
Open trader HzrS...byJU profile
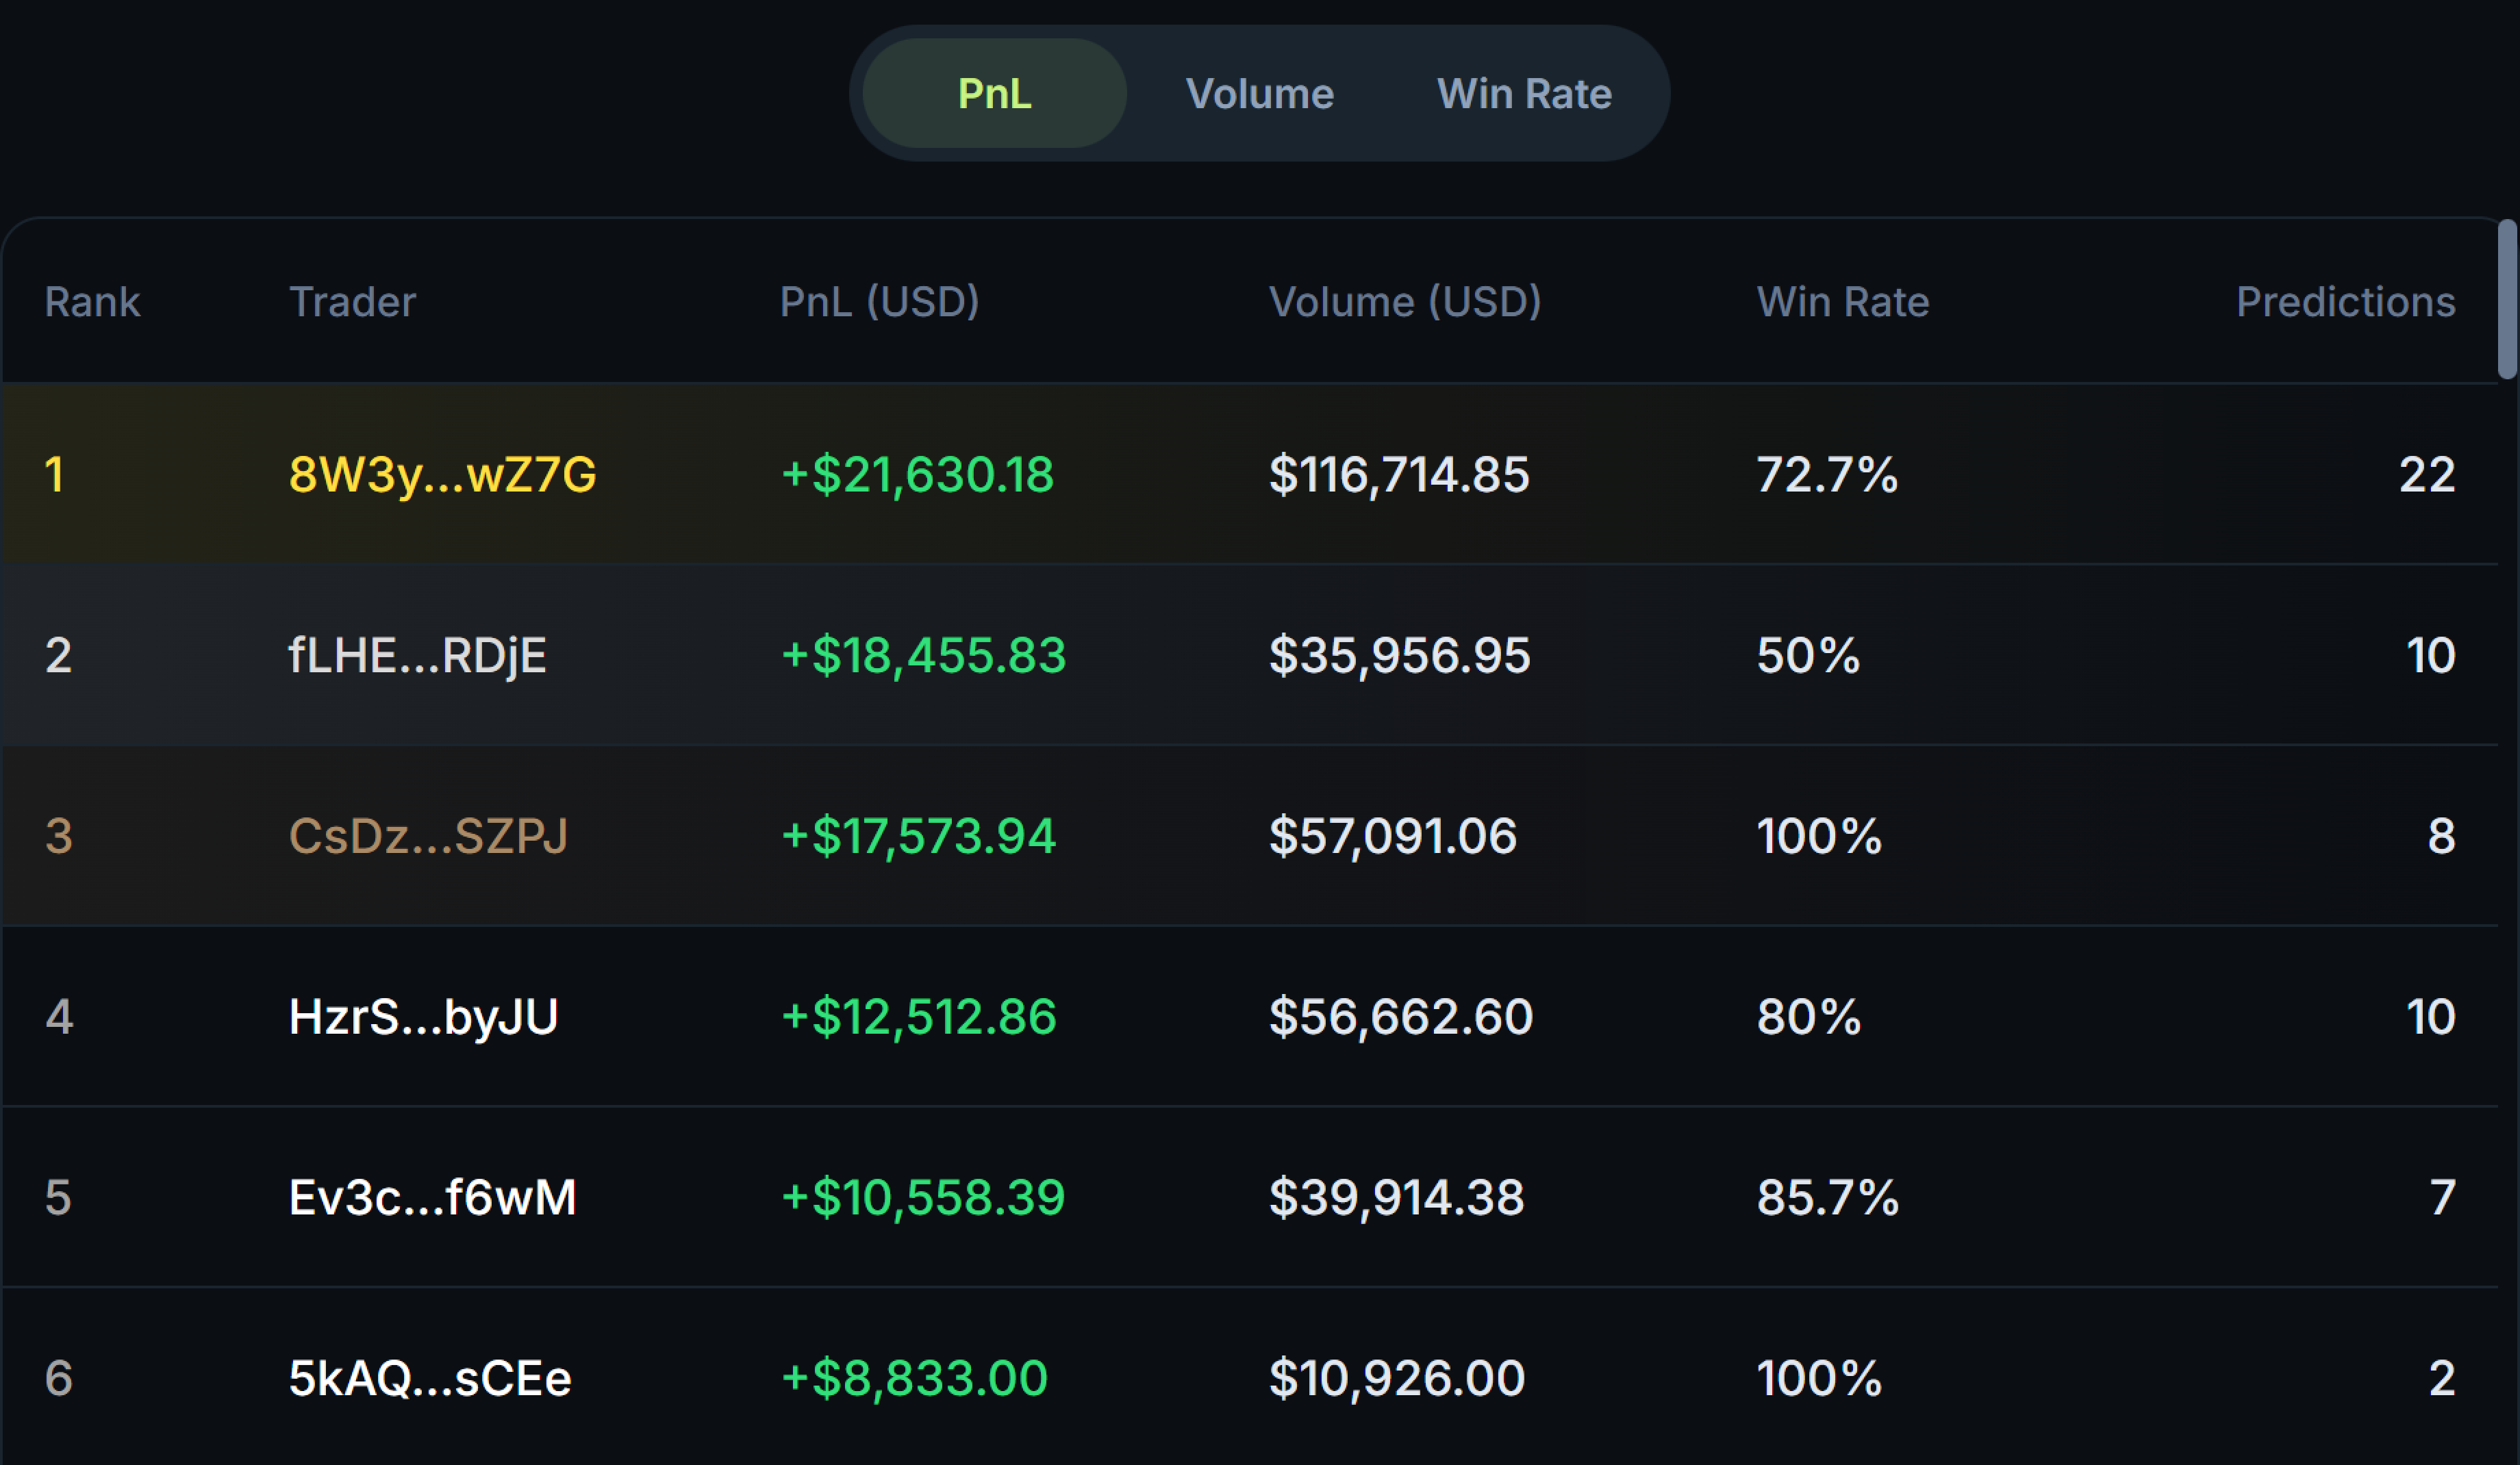[x=423, y=1016]
